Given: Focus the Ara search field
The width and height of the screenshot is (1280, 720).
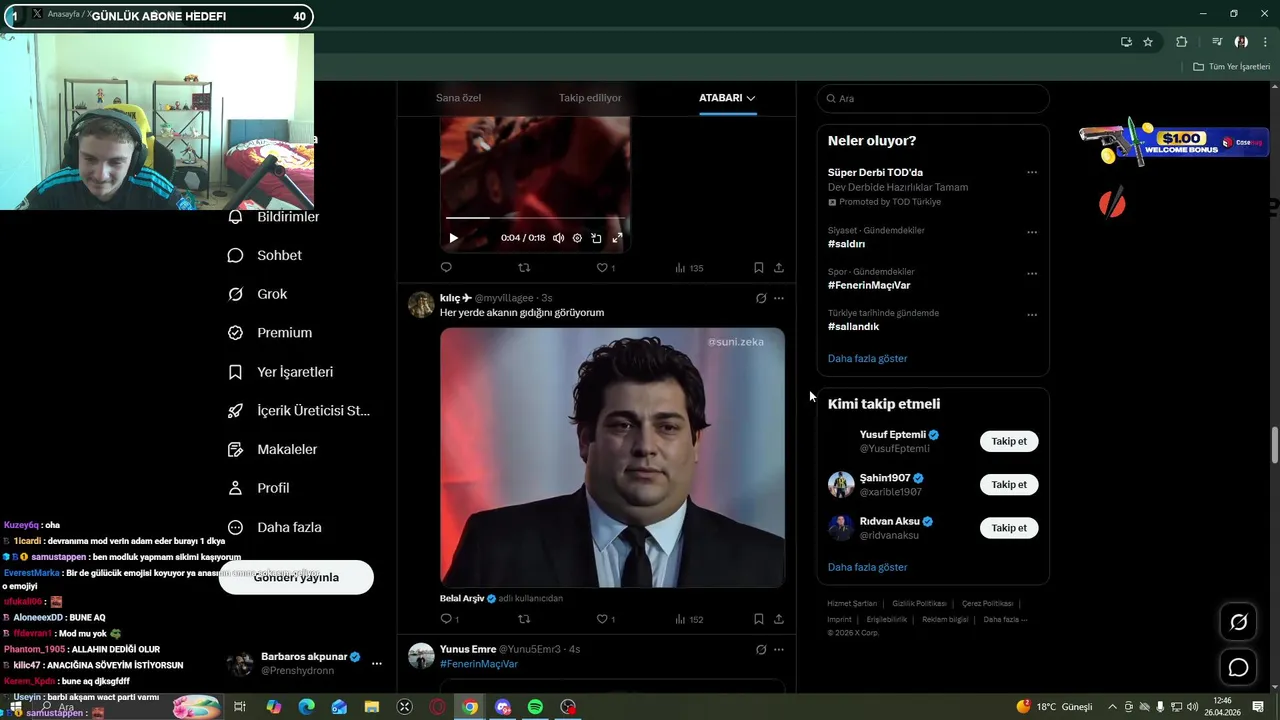Looking at the screenshot, I should click(933, 98).
